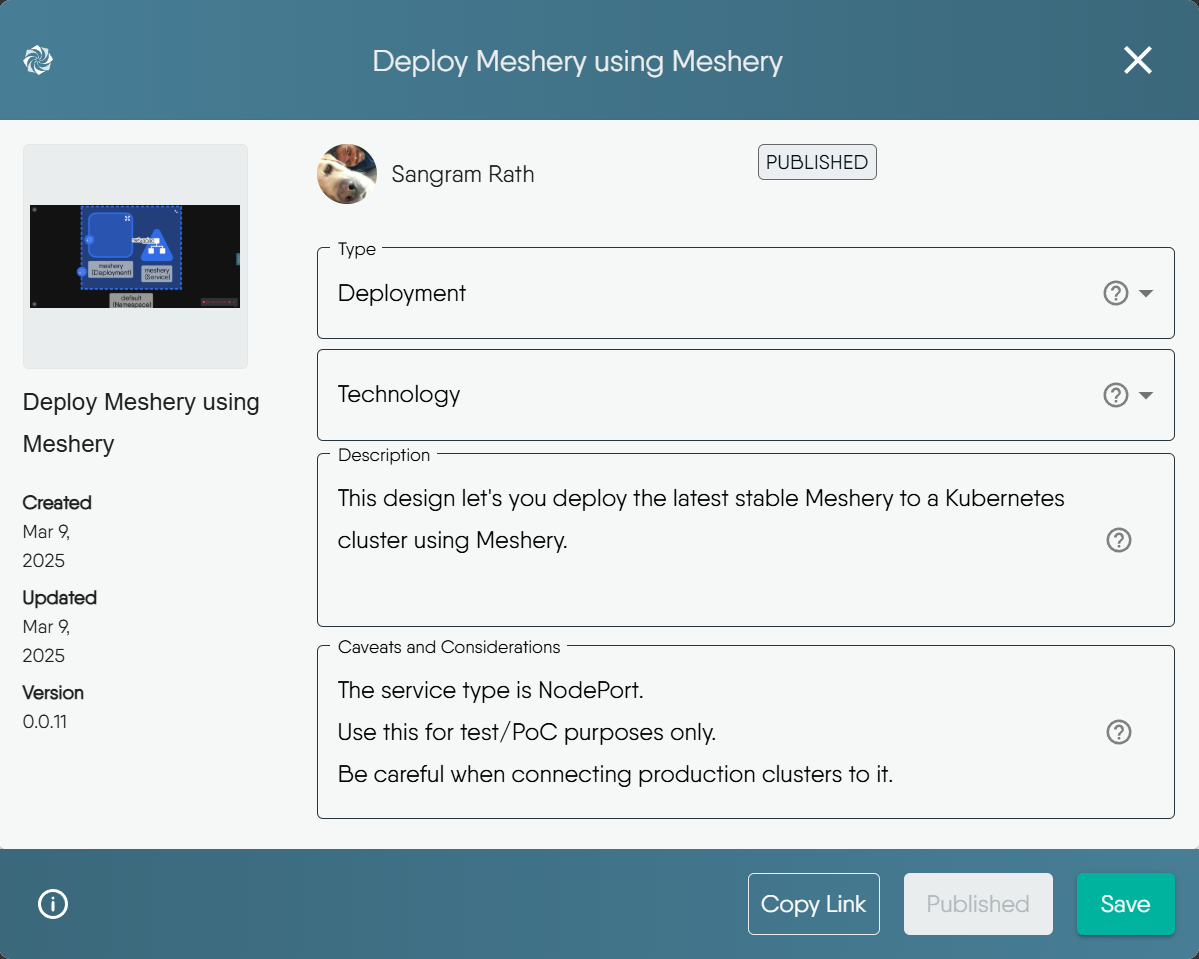Click the design preview thumbnail
This screenshot has width=1199, height=959.
134,256
